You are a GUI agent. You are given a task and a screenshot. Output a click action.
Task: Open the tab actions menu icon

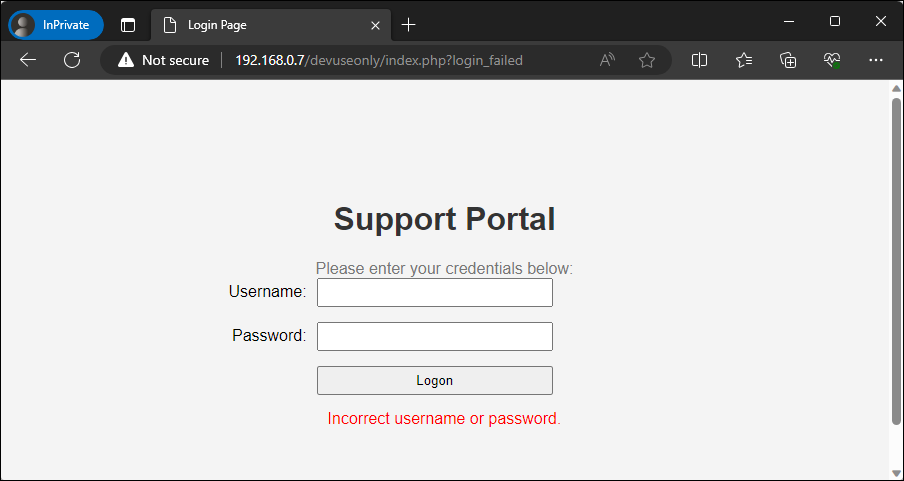click(x=128, y=24)
